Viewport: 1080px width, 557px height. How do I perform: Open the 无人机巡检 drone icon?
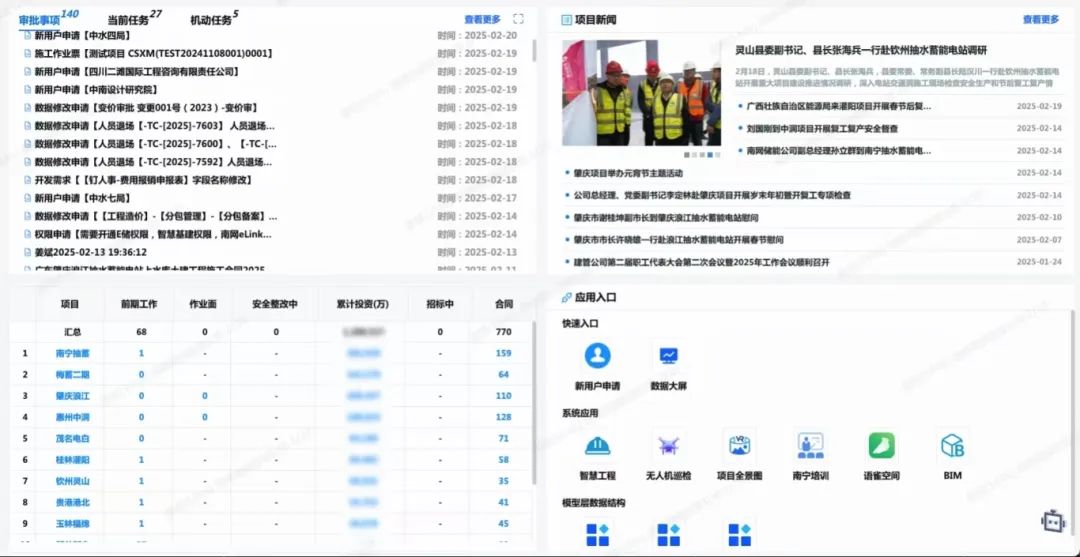668,446
